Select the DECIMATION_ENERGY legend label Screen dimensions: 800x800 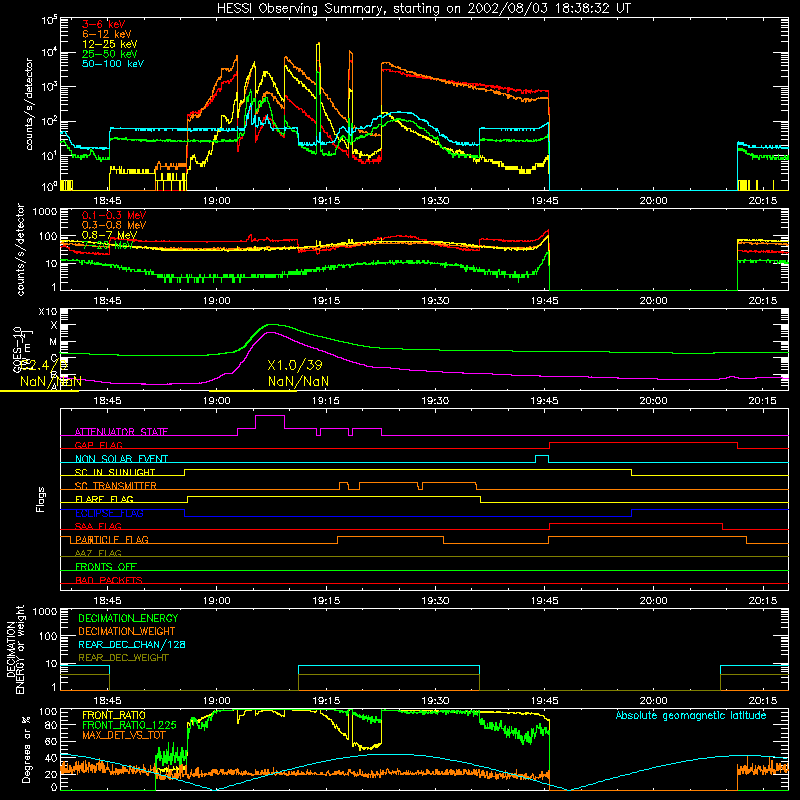(128, 618)
